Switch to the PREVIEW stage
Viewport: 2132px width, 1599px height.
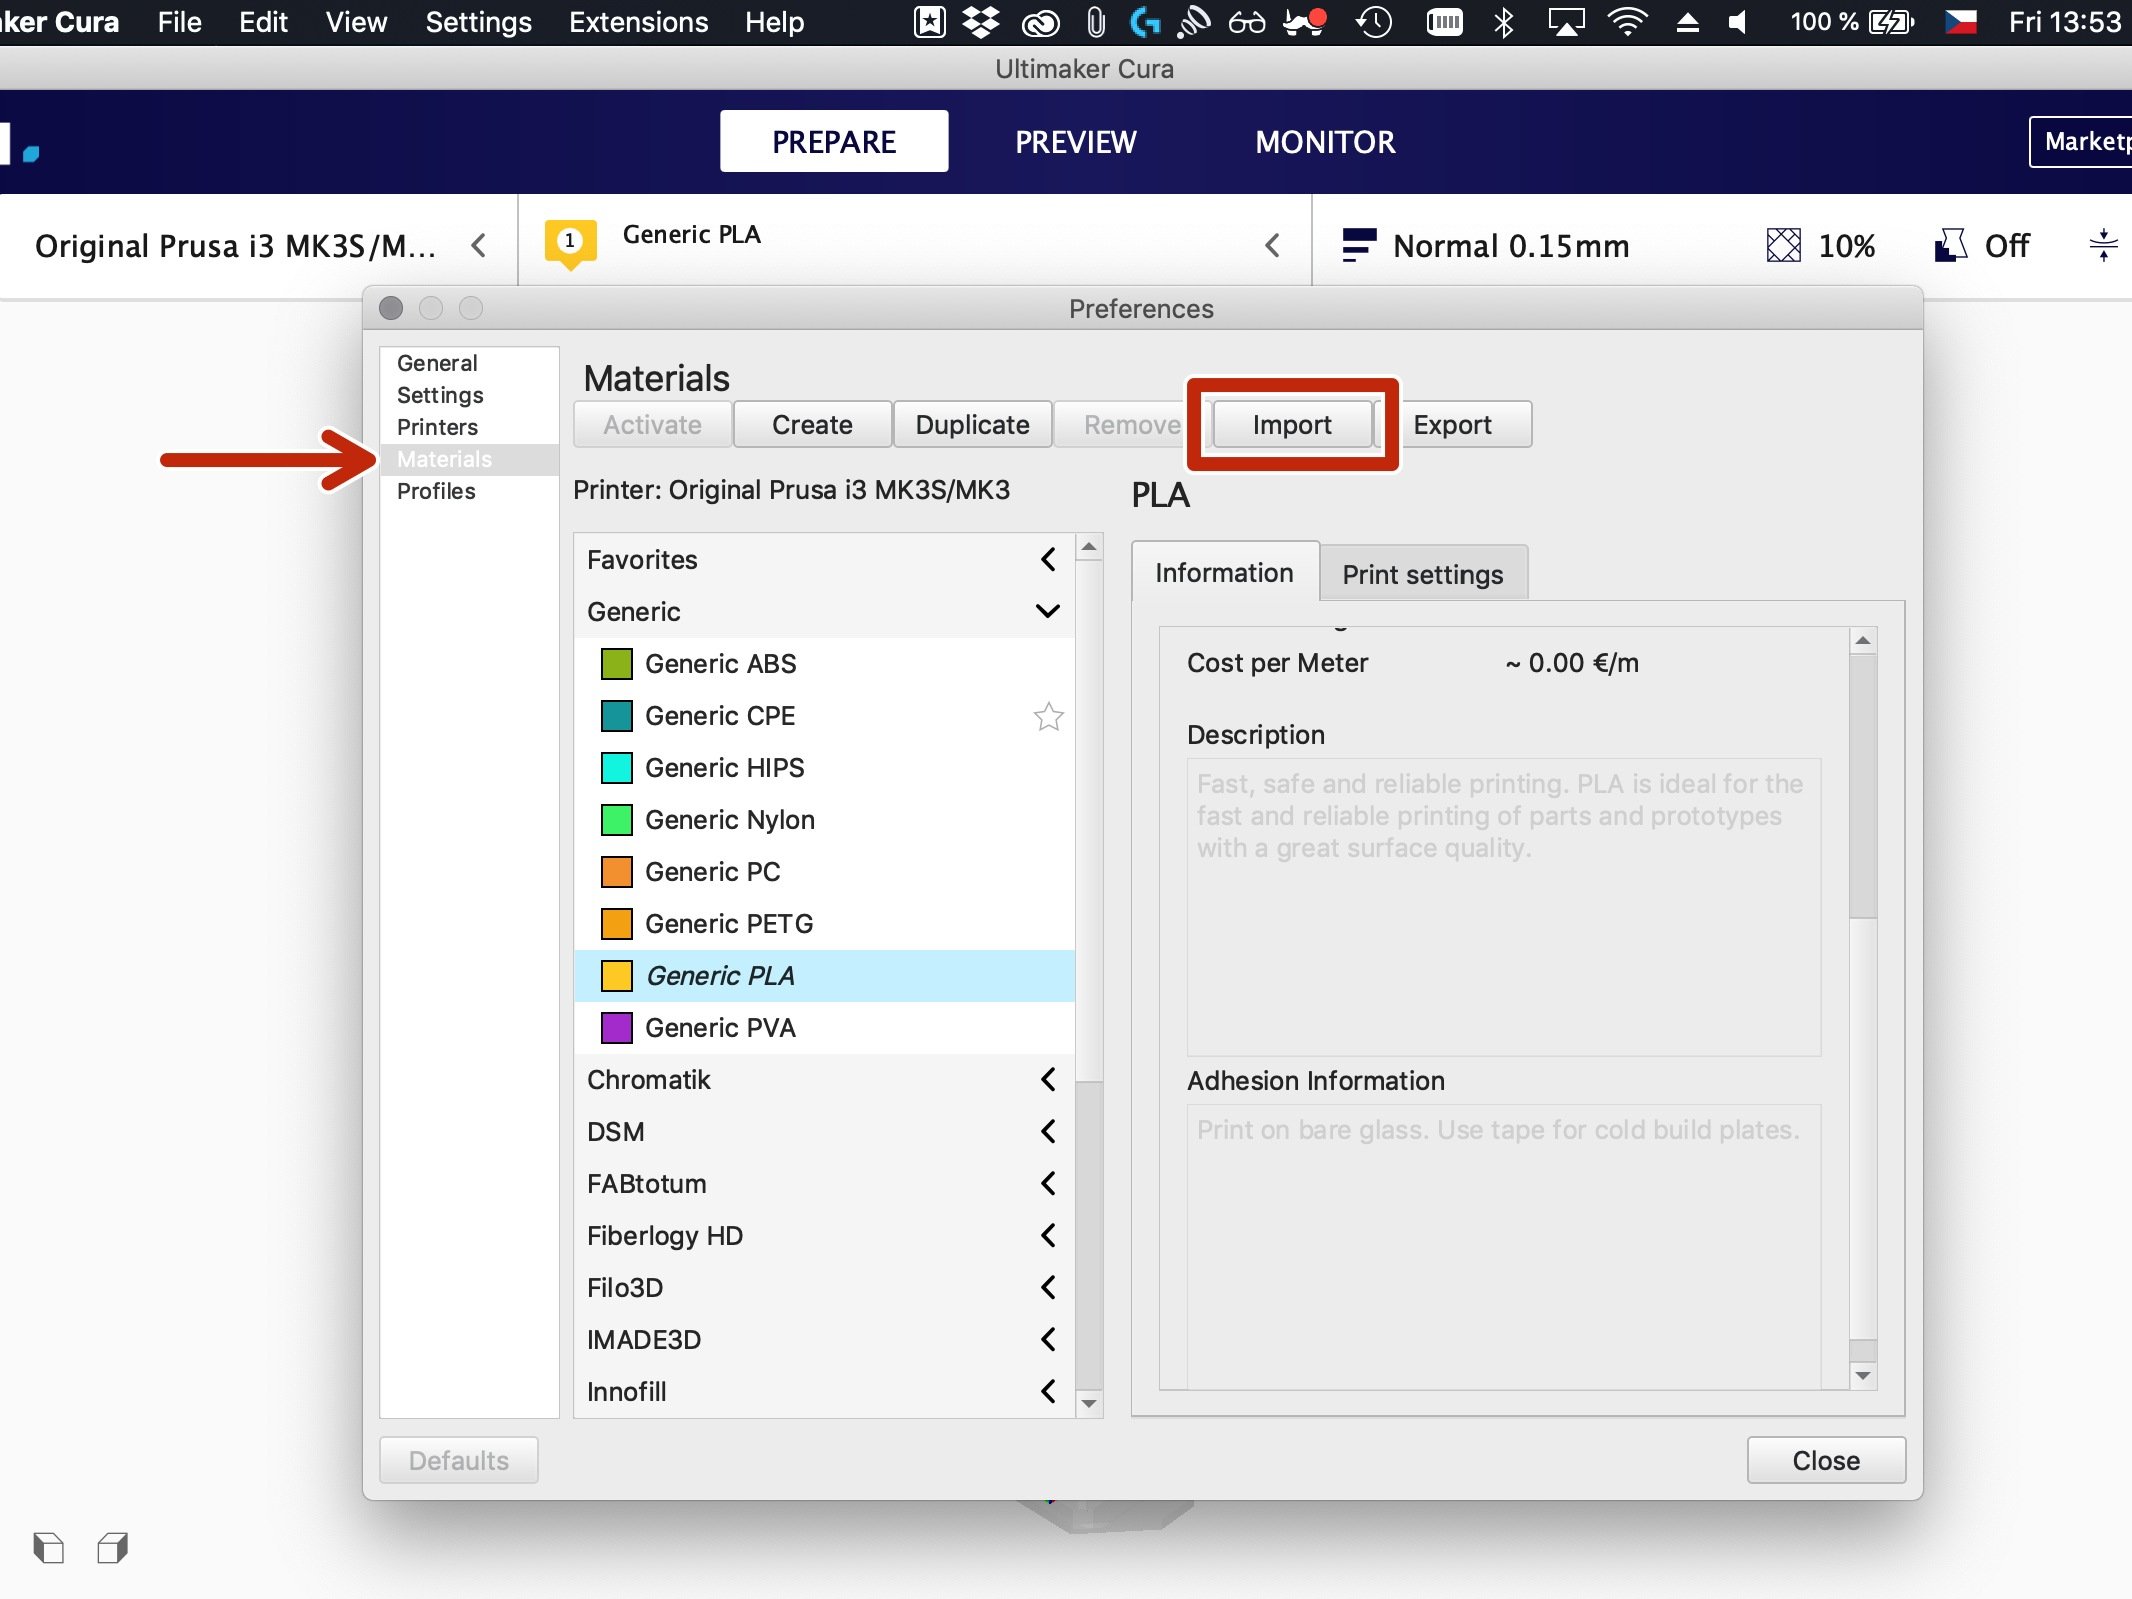[x=1075, y=142]
